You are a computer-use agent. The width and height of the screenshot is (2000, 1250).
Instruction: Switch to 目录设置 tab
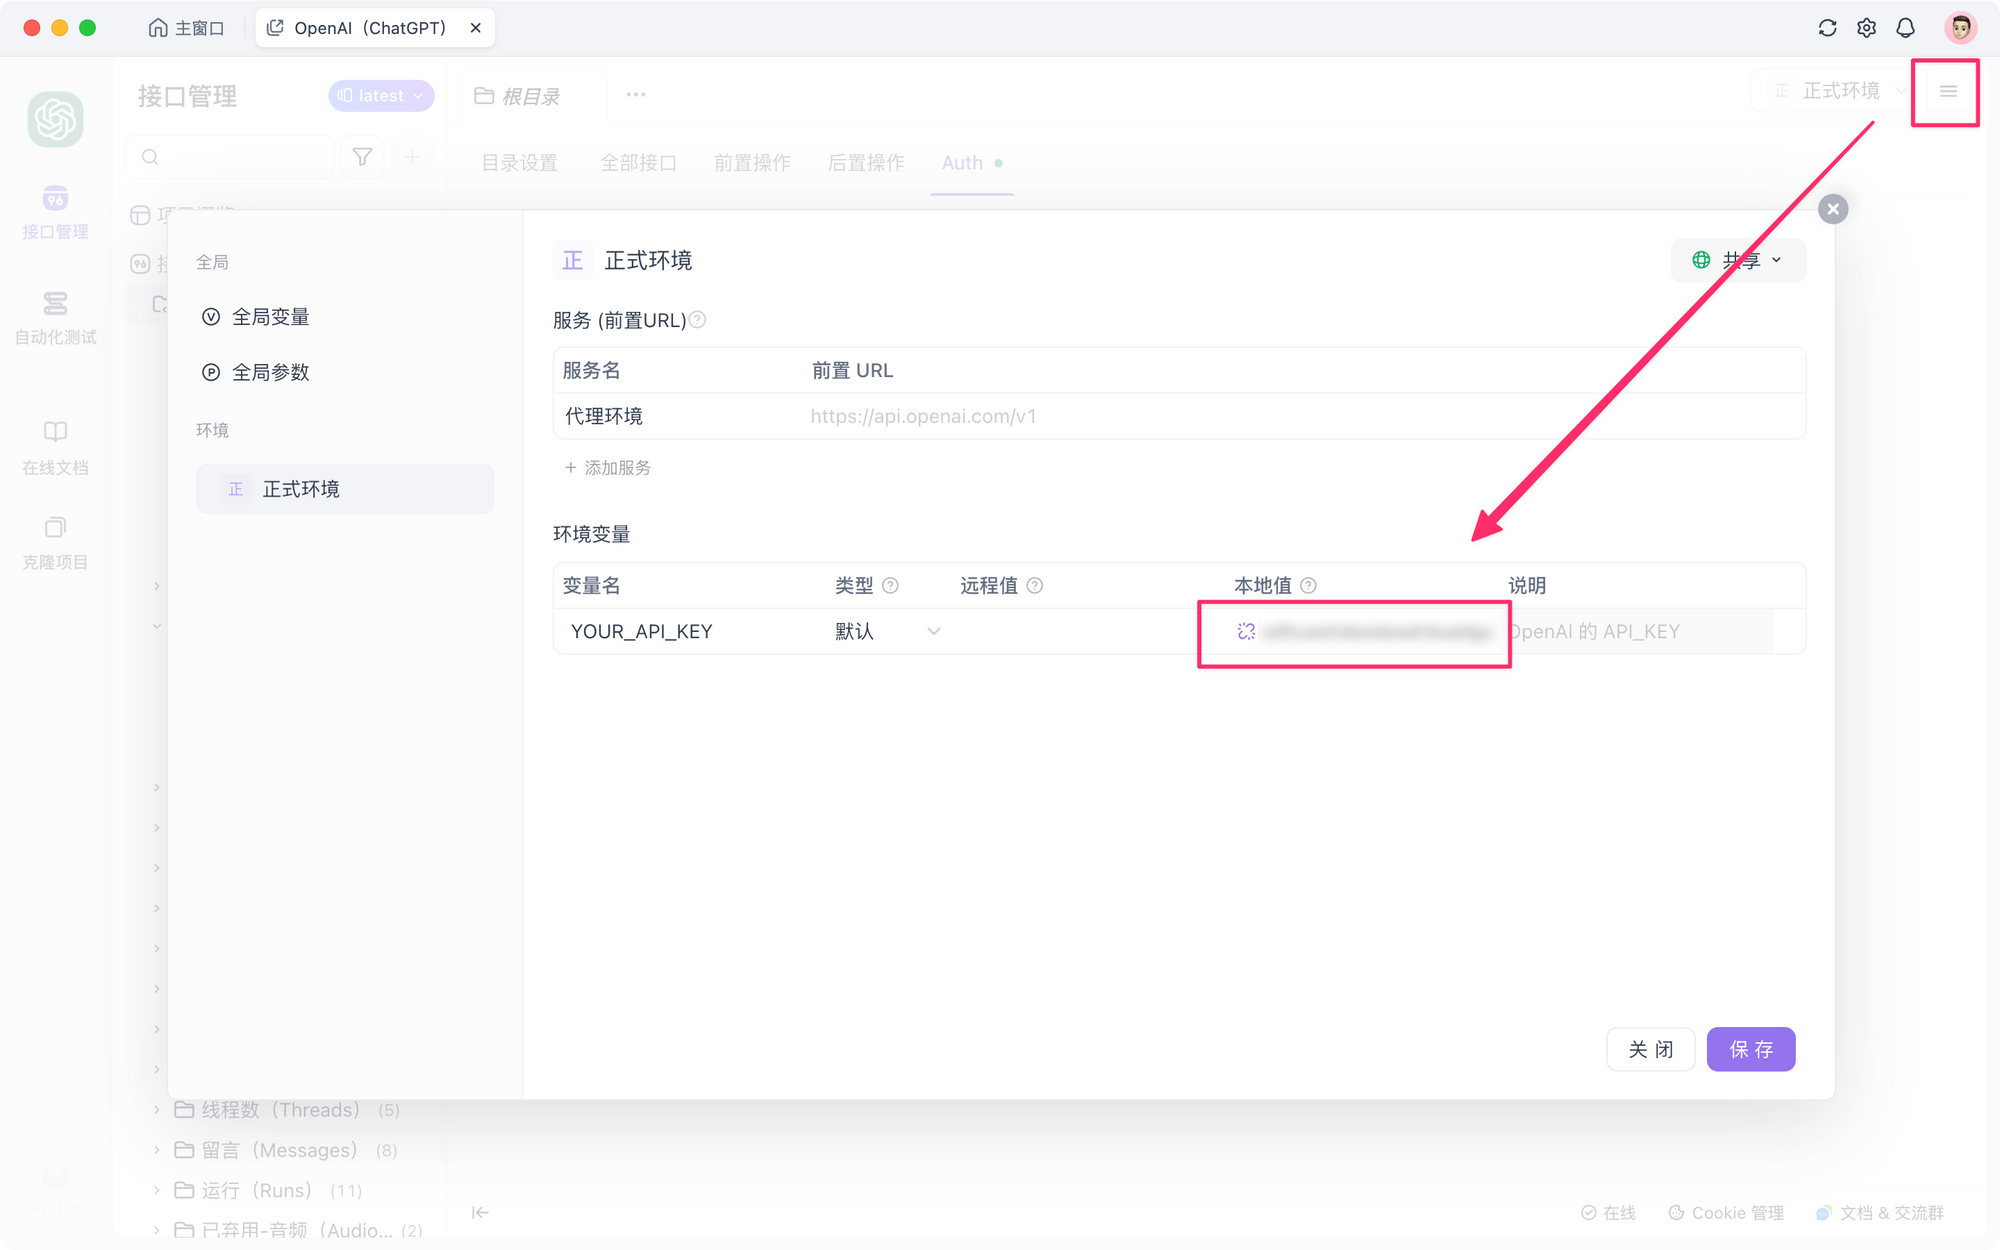[519, 163]
